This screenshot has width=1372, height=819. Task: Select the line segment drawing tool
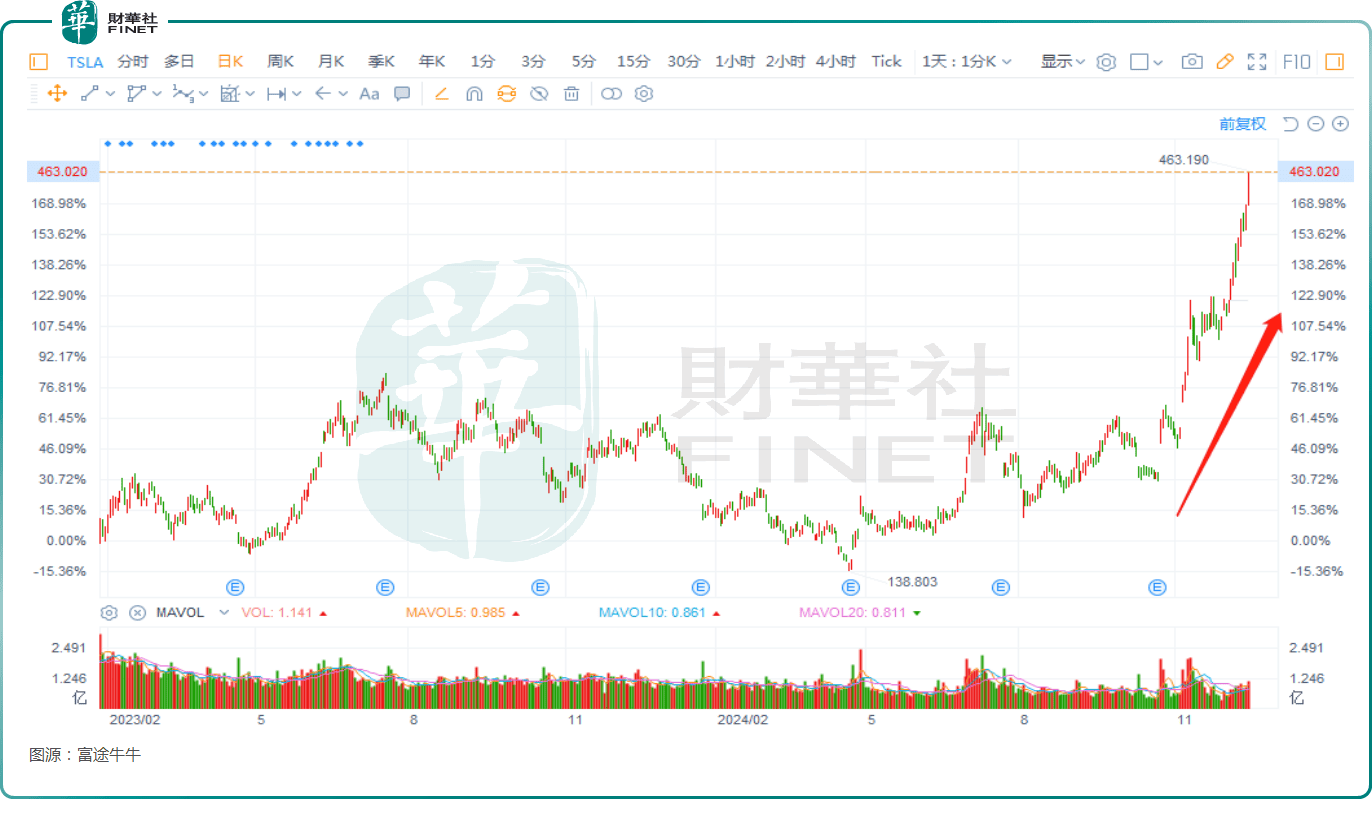(89, 94)
